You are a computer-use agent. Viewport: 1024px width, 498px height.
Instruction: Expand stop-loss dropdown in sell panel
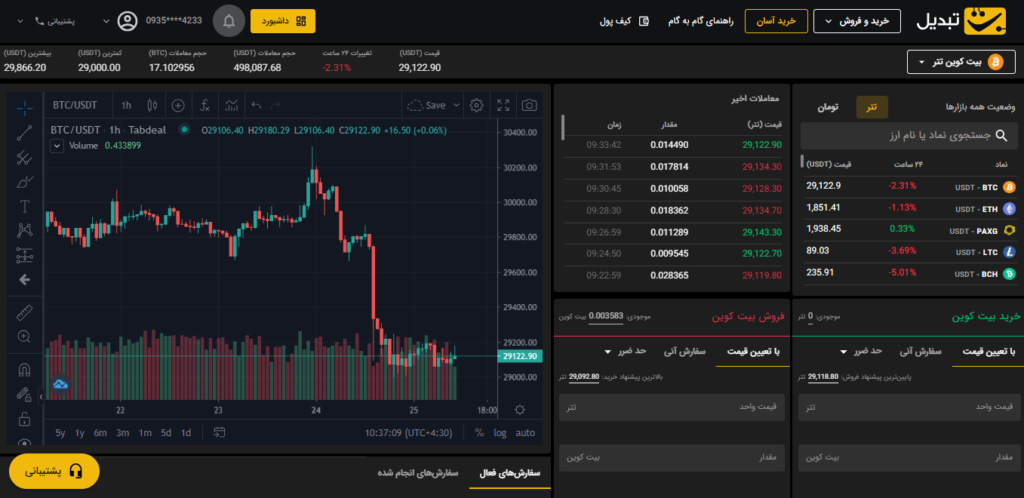625,351
